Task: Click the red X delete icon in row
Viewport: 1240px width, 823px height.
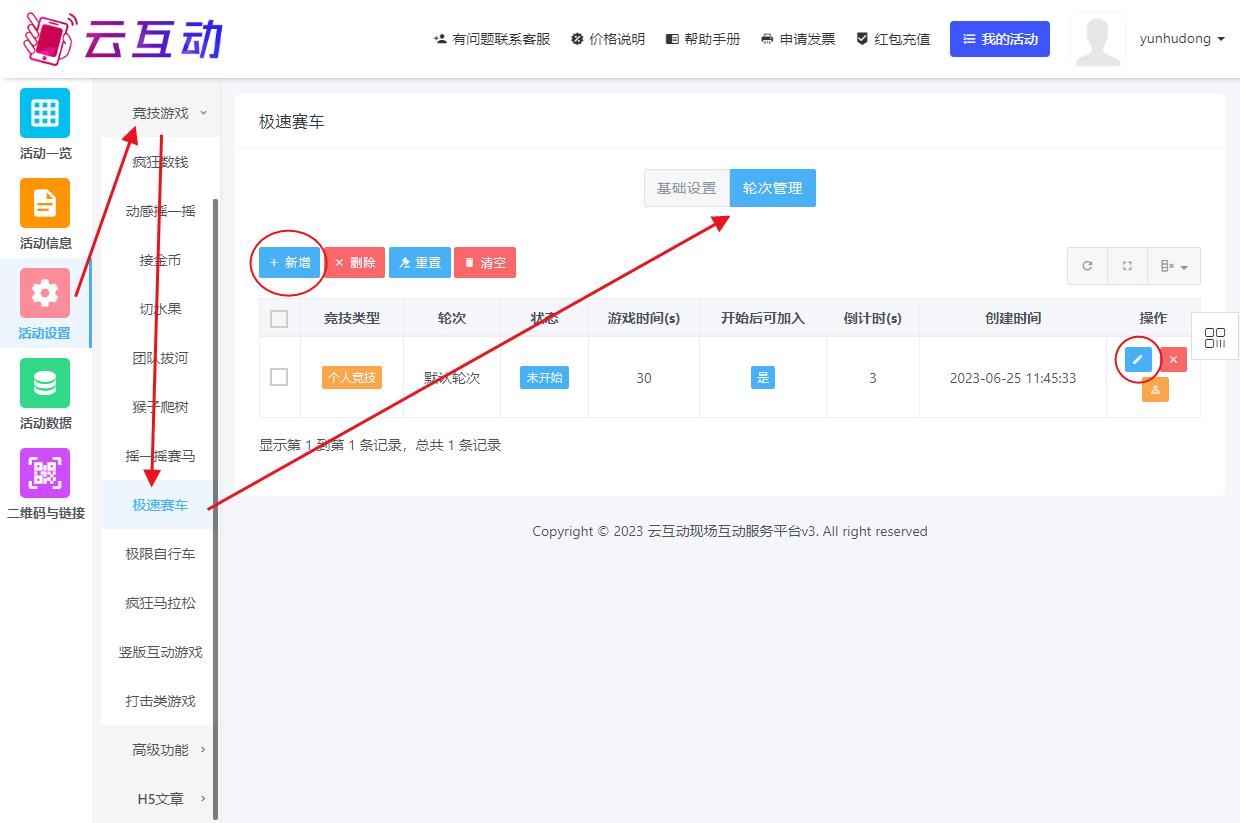Action: pyautogui.click(x=1173, y=359)
